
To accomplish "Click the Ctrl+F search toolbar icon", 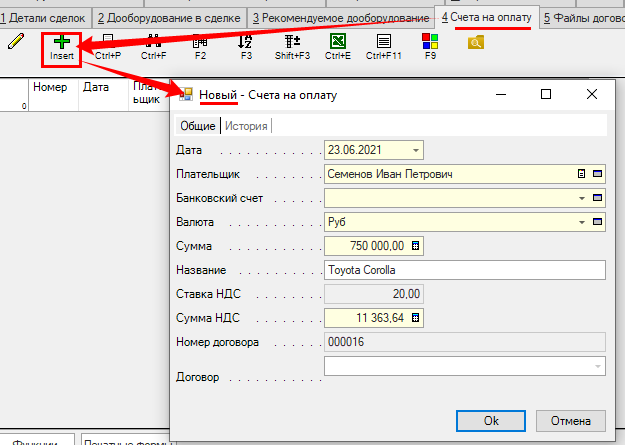I will pos(154,42).
